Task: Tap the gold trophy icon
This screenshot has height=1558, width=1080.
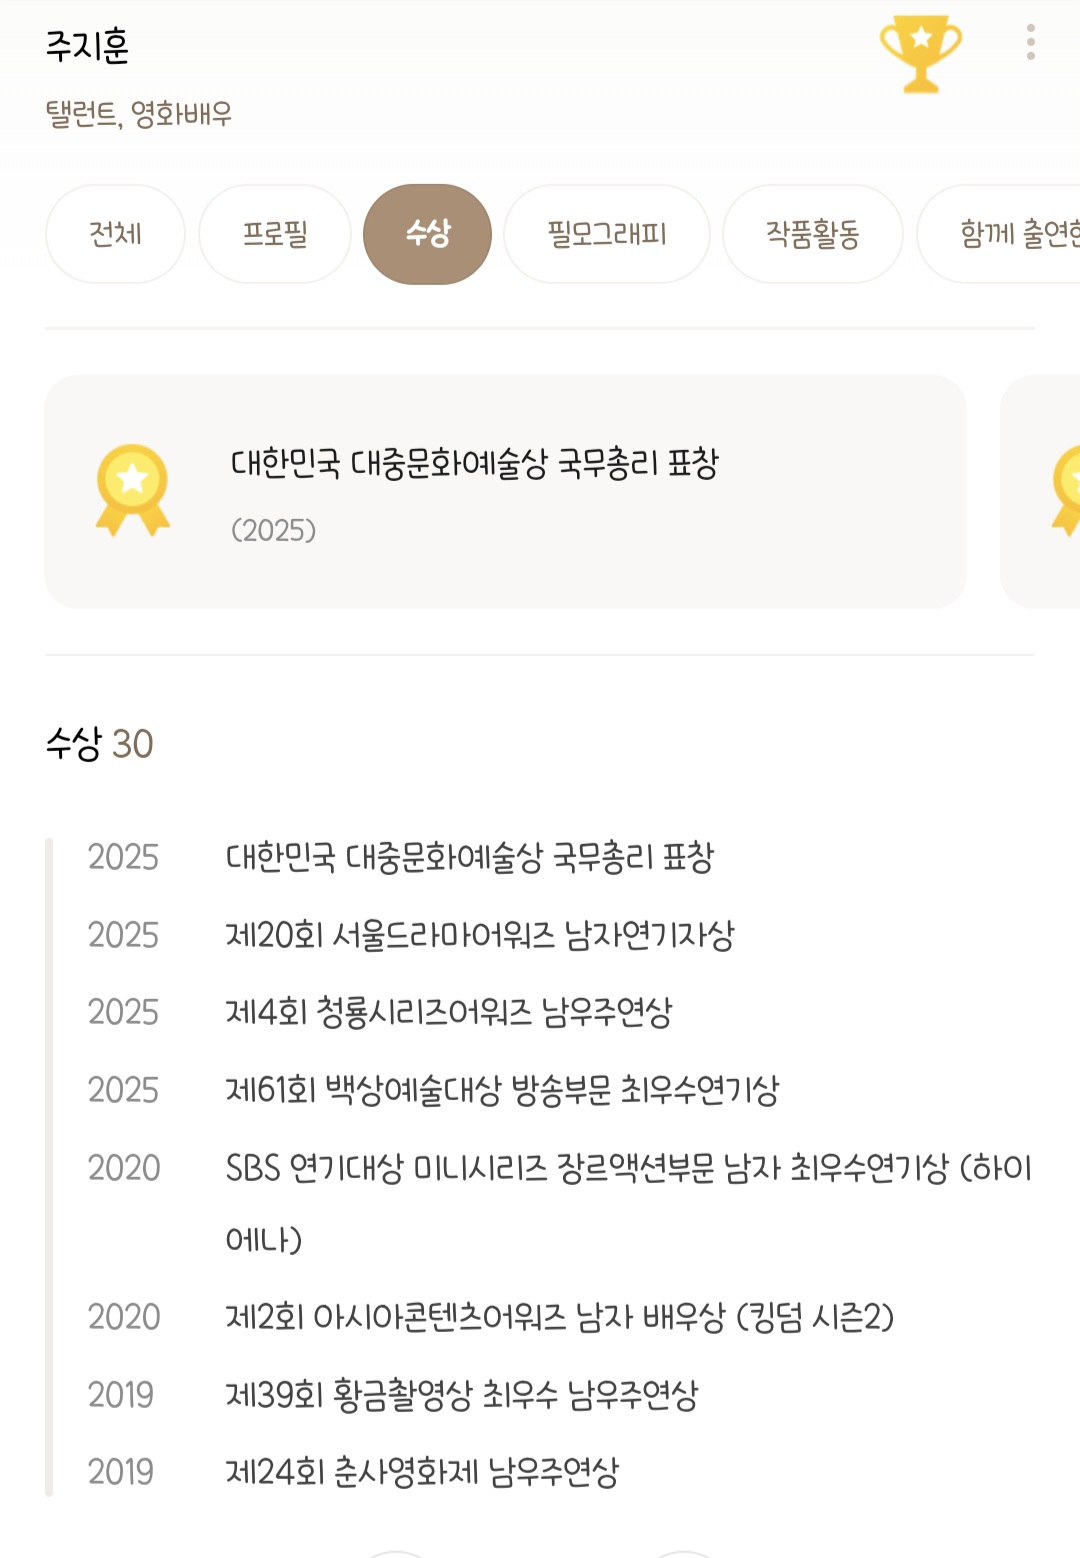Action: (920, 53)
